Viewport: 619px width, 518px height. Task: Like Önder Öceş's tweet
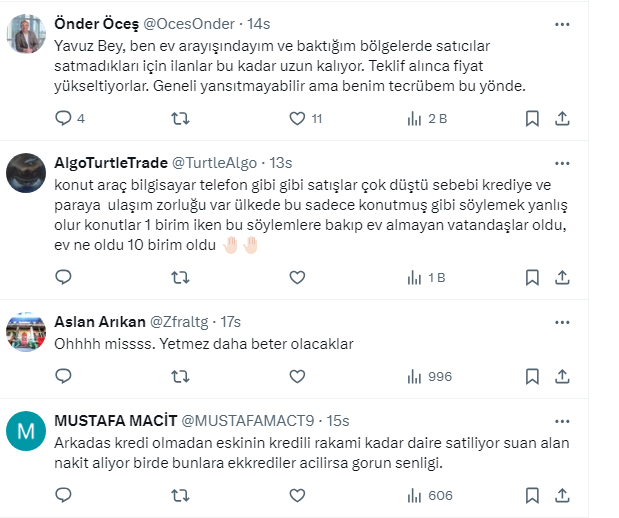(296, 119)
